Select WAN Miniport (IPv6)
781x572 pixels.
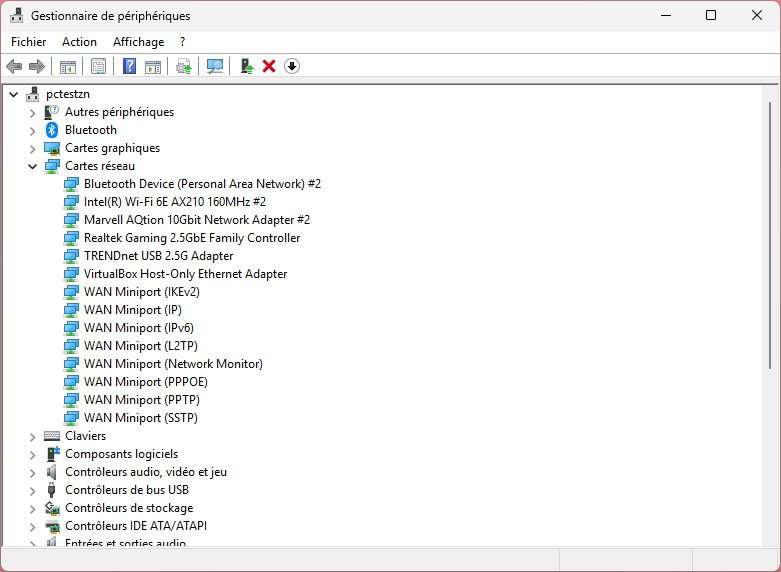[138, 327]
